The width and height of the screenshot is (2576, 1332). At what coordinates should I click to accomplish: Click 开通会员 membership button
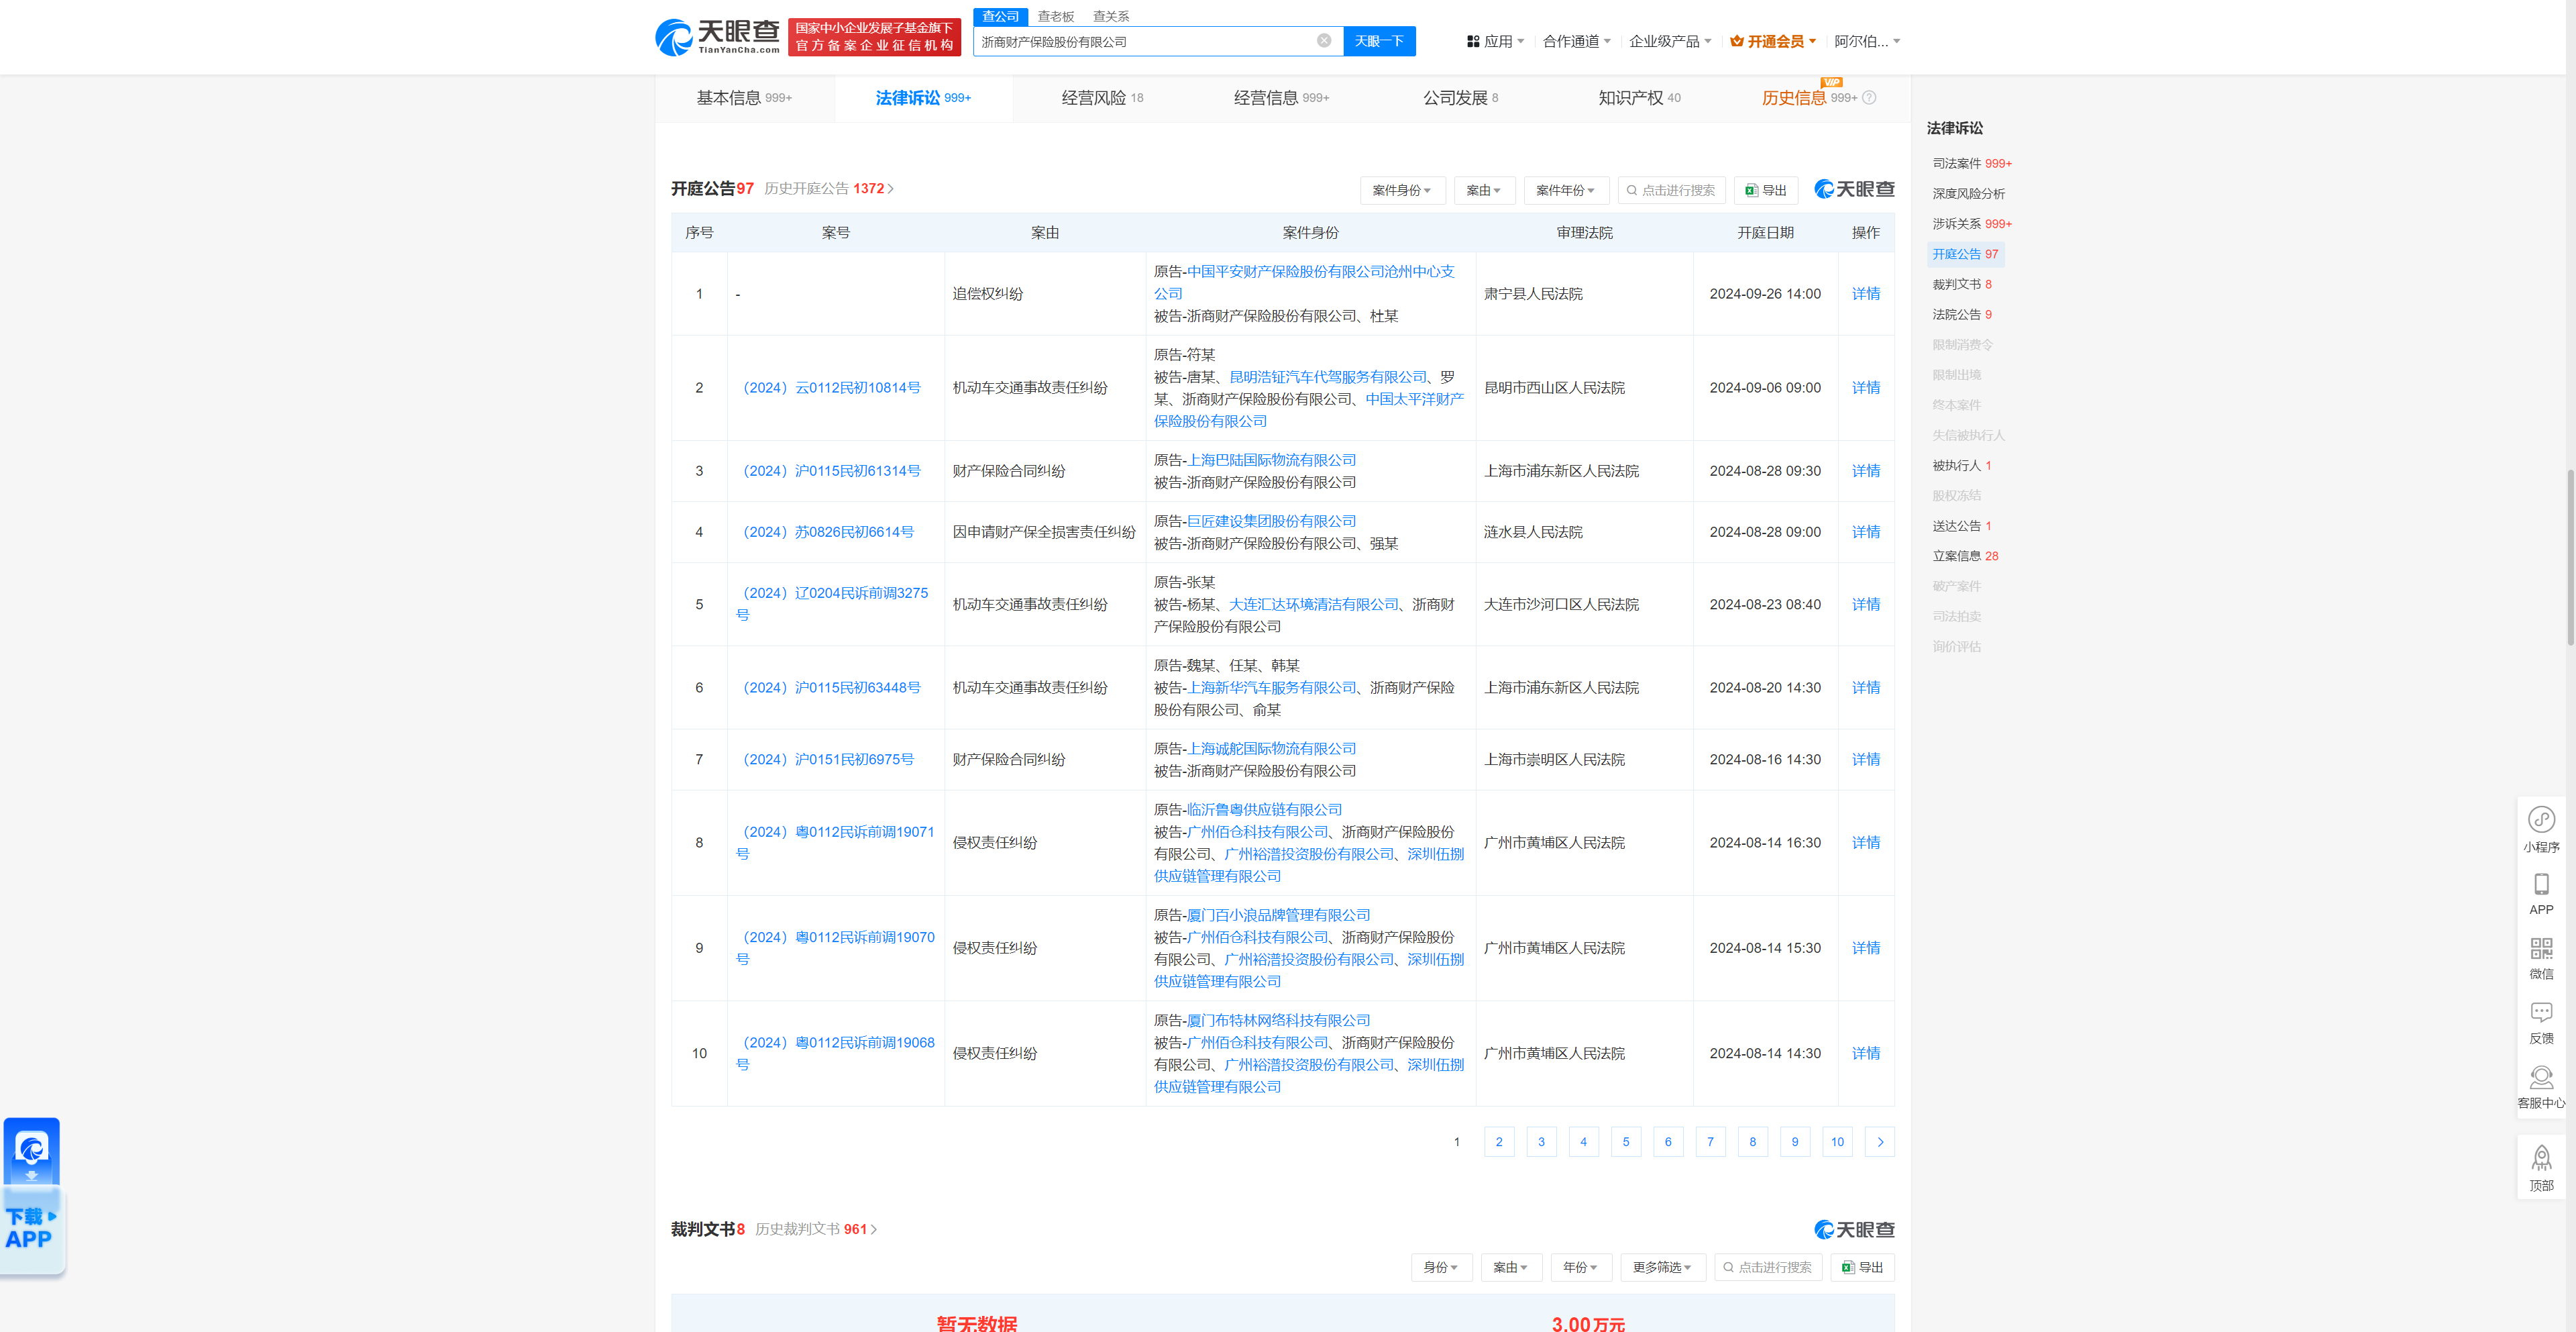[1773, 41]
